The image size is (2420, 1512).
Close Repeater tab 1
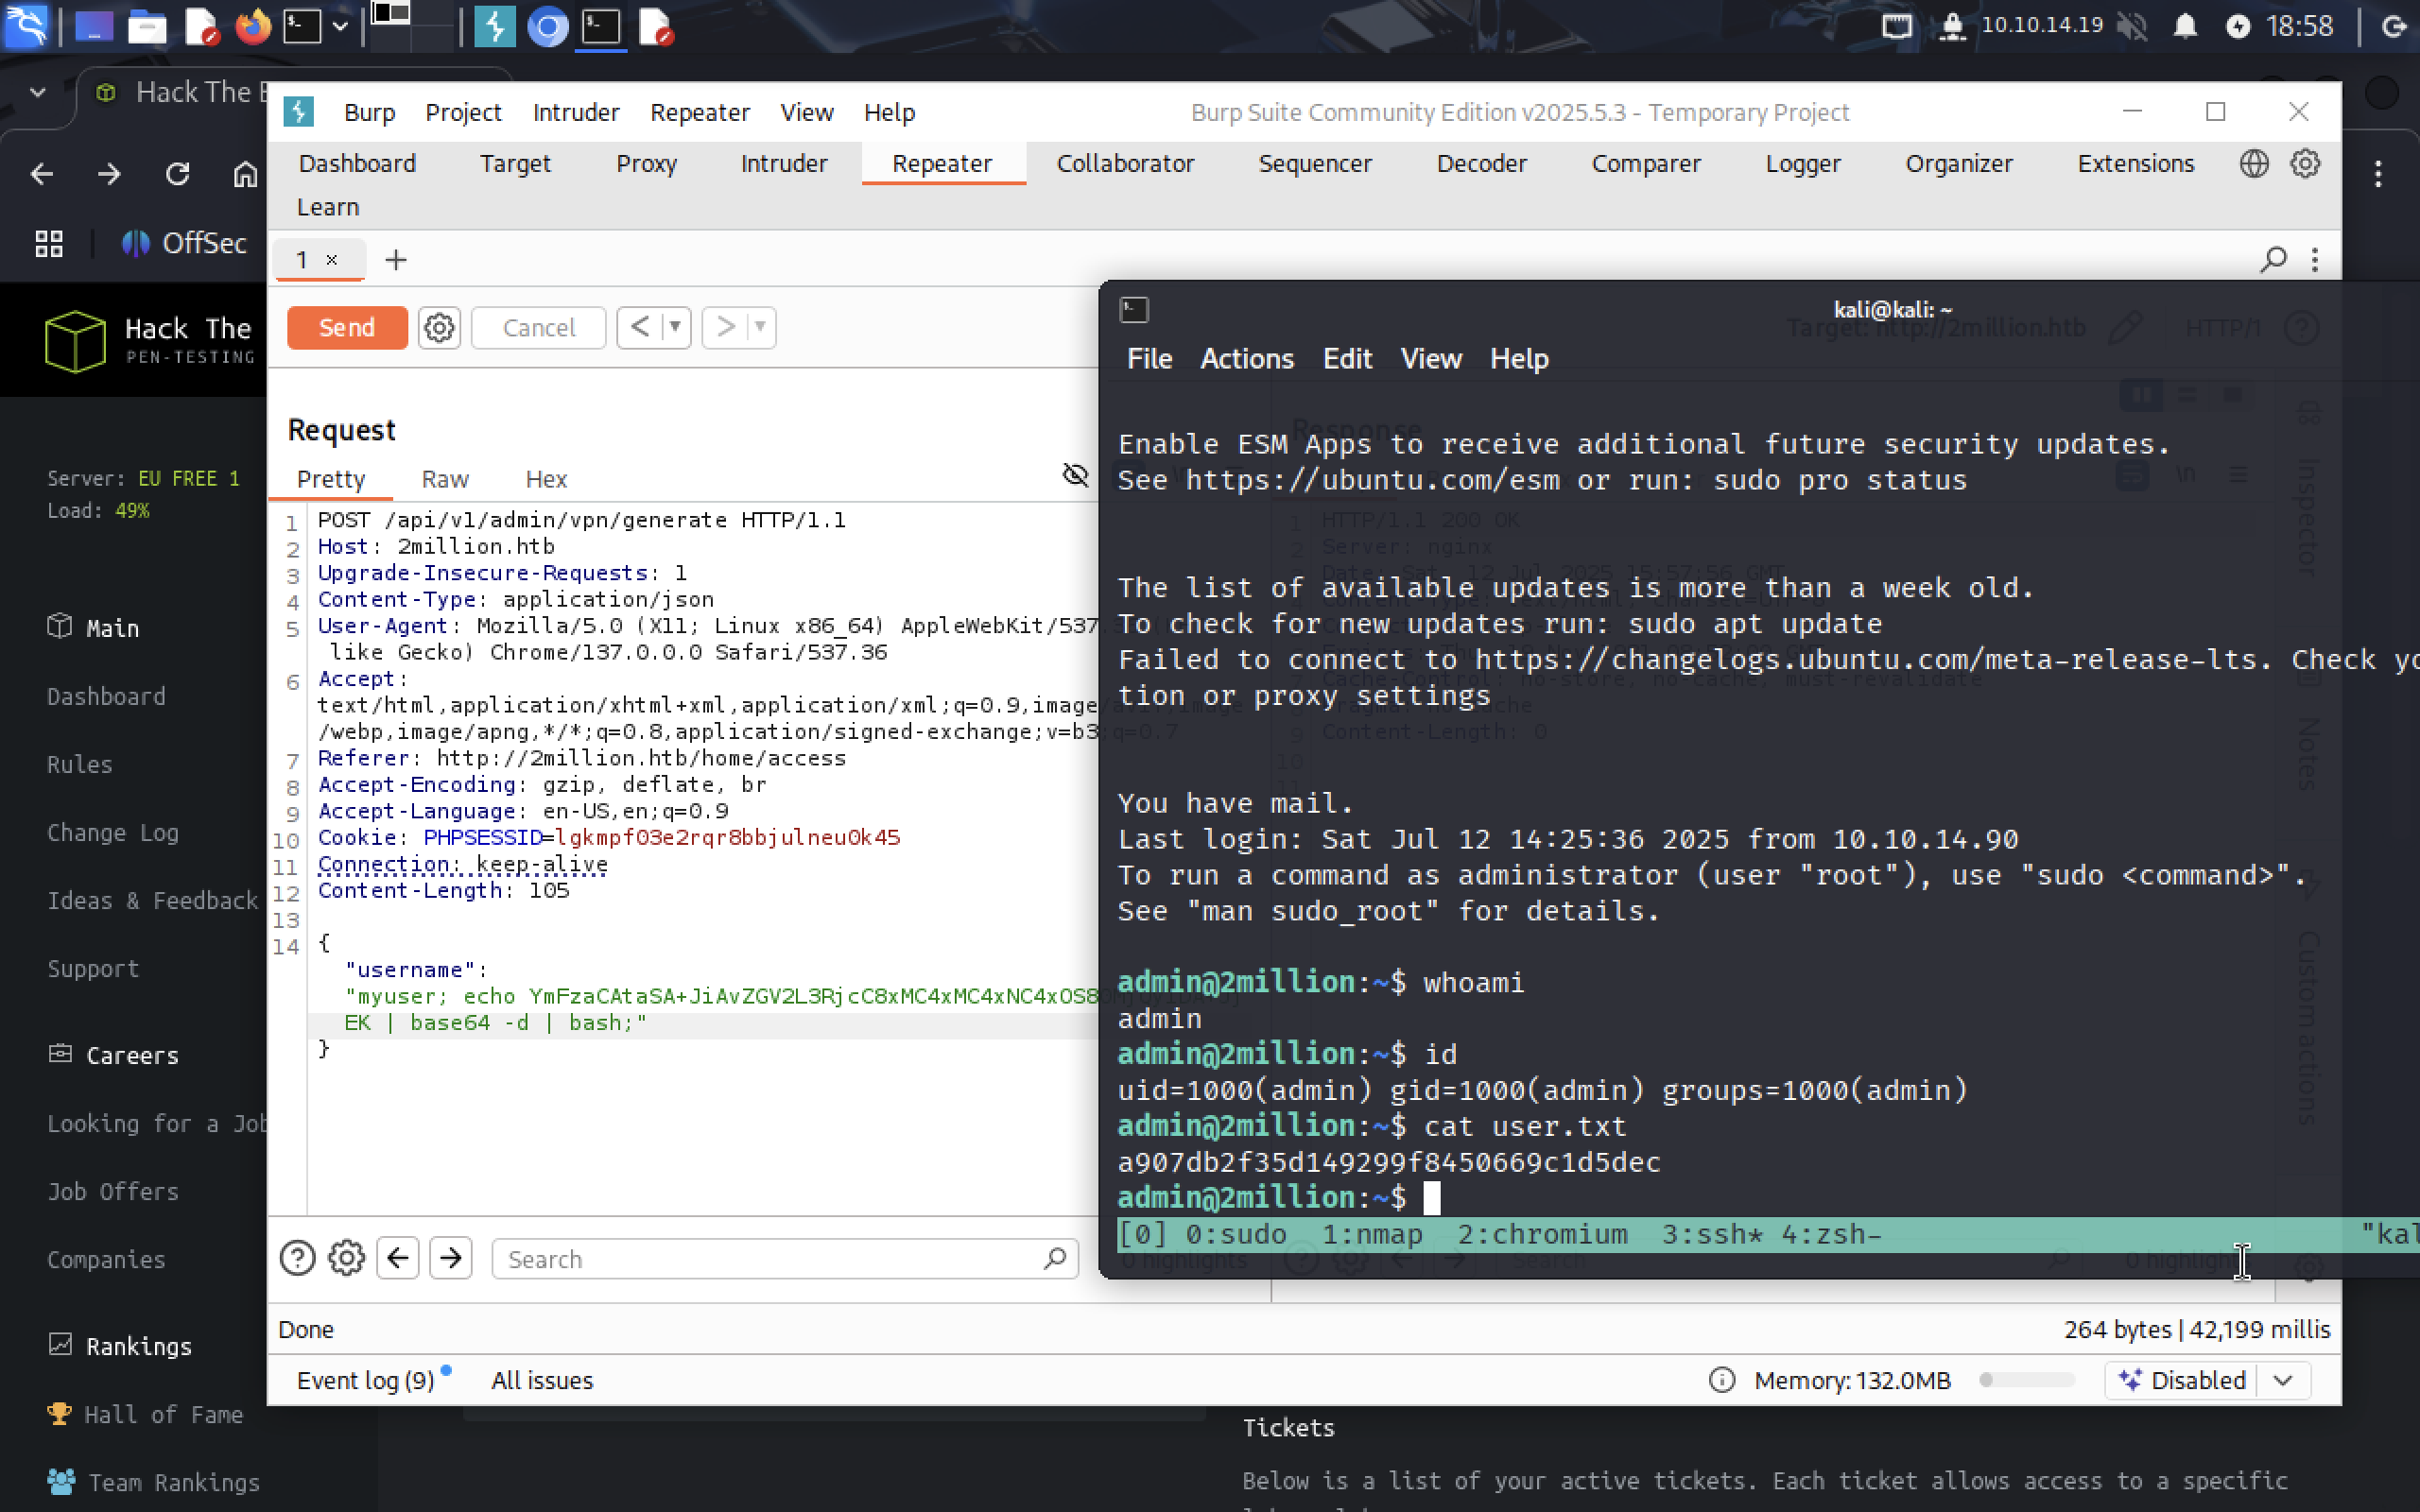tap(332, 260)
